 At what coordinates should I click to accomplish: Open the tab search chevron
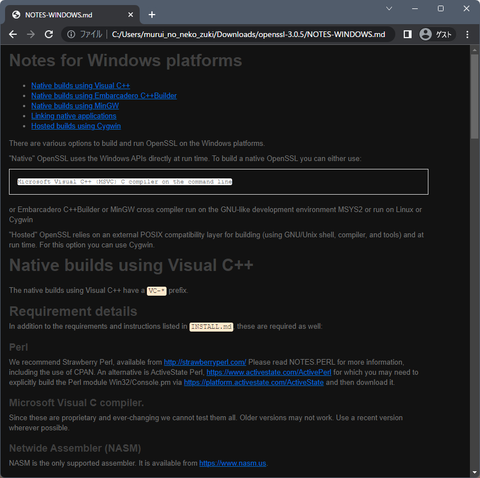click(389, 9)
